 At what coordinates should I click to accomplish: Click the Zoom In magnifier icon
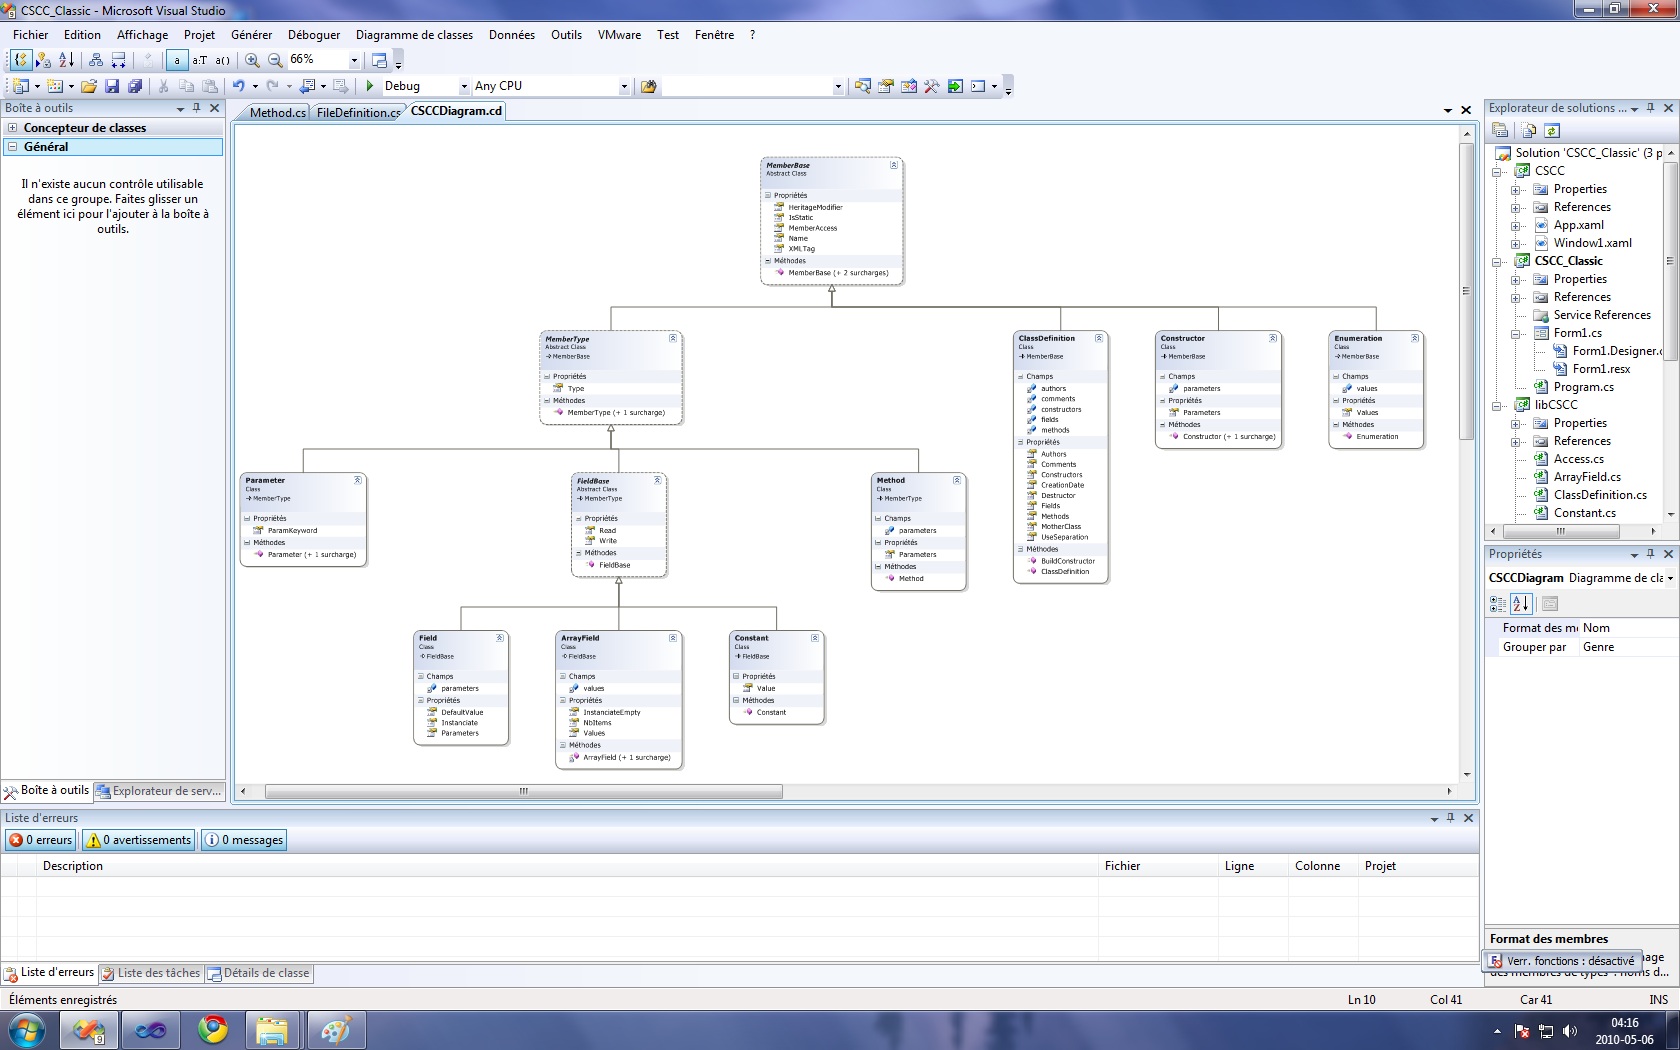click(x=252, y=60)
